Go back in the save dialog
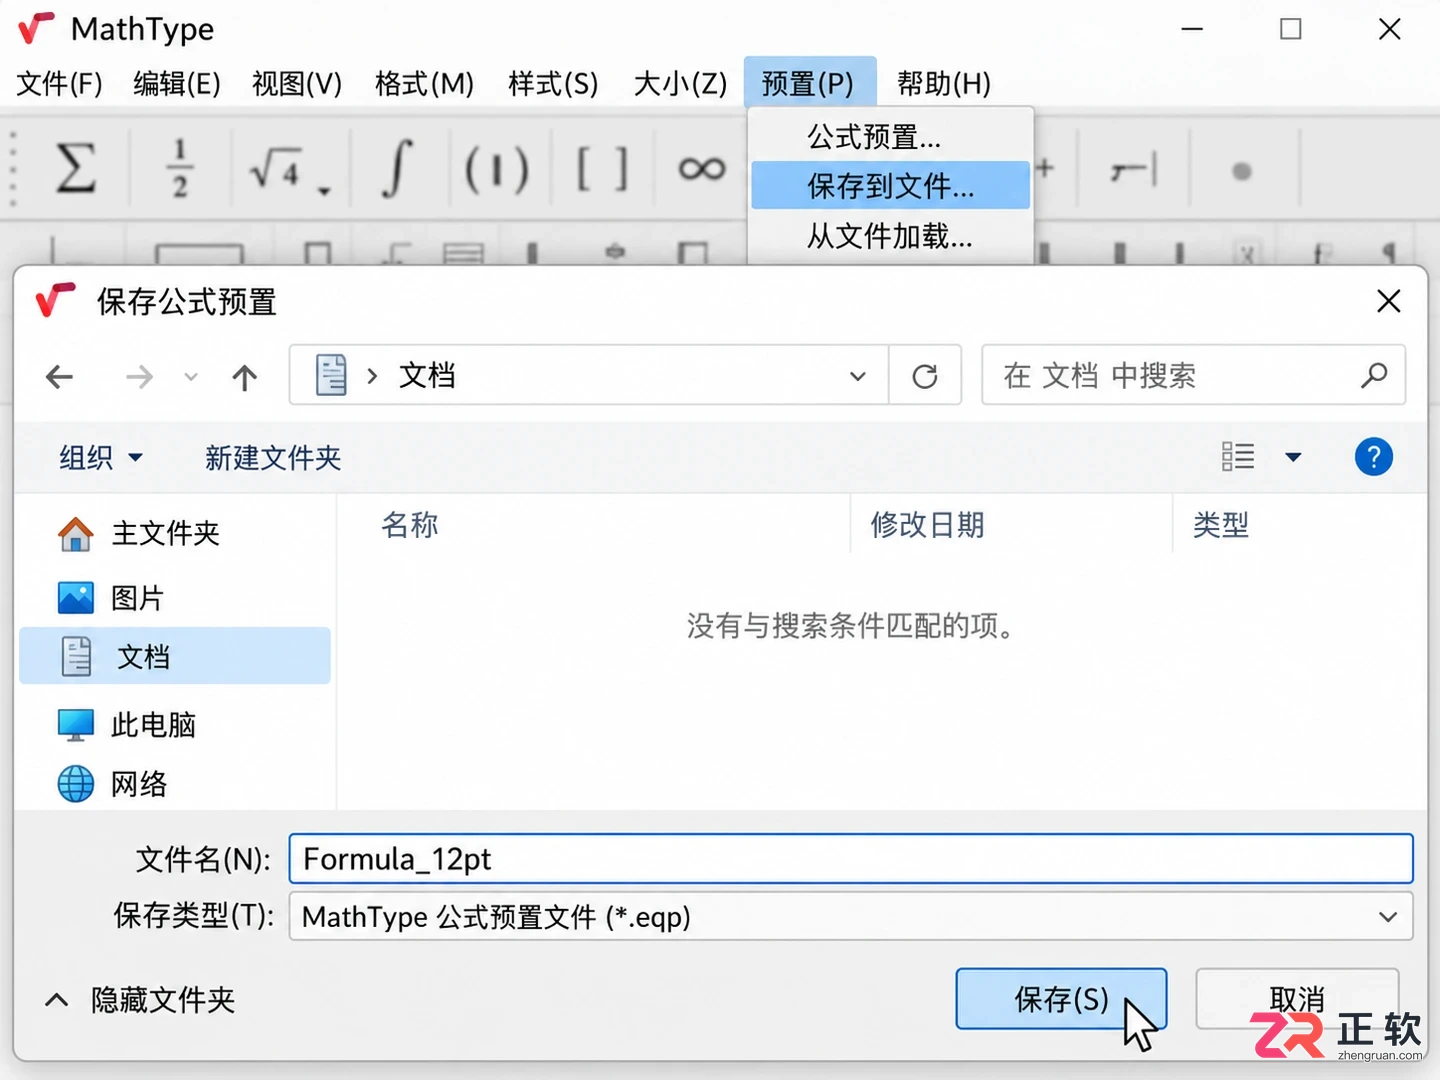 click(60, 377)
